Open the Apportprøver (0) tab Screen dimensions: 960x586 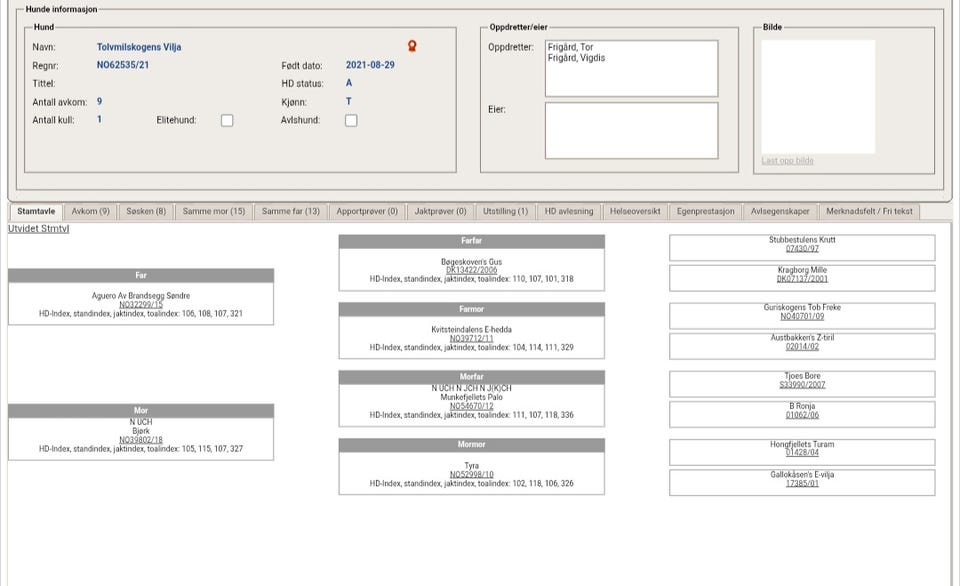tap(367, 211)
